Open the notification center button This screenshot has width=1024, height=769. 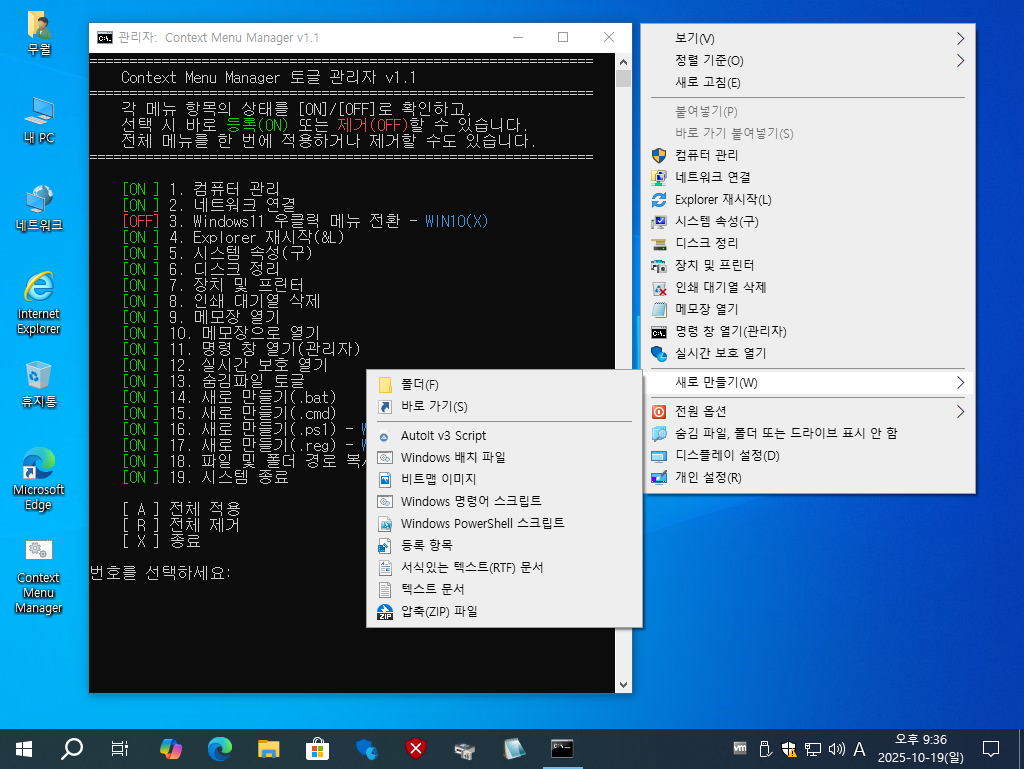pos(991,749)
